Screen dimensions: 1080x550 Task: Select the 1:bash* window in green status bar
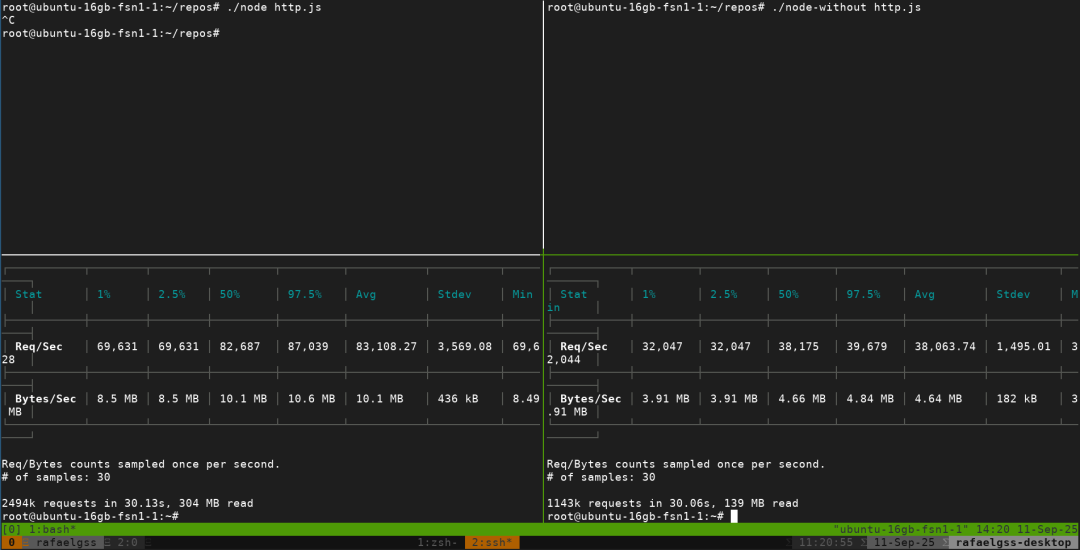point(51,529)
